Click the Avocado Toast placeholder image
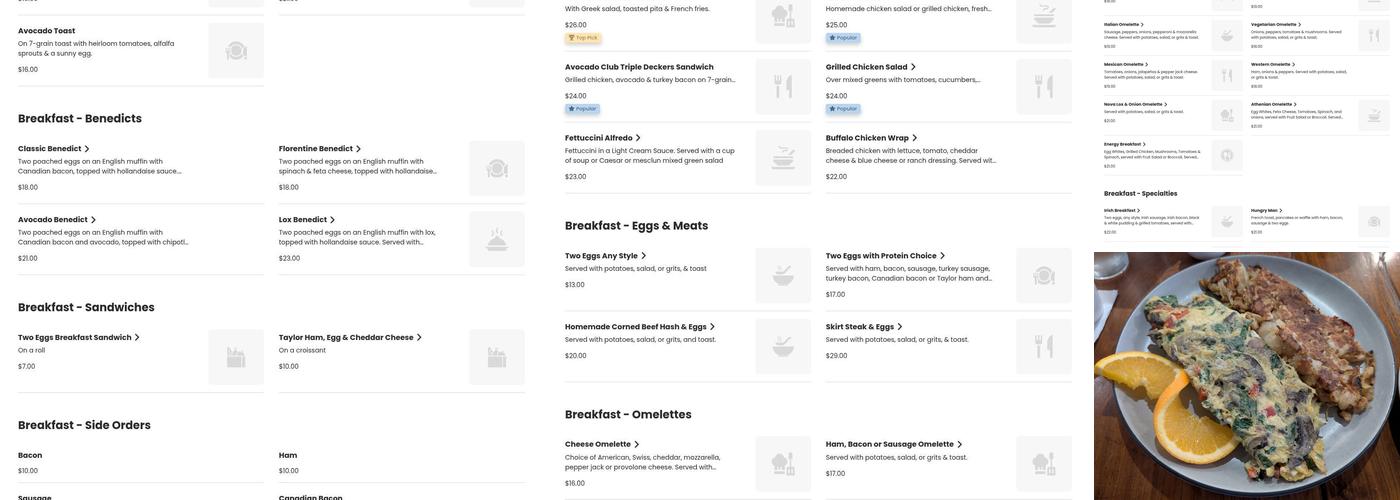The width and height of the screenshot is (1400, 500). click(236, 51)
